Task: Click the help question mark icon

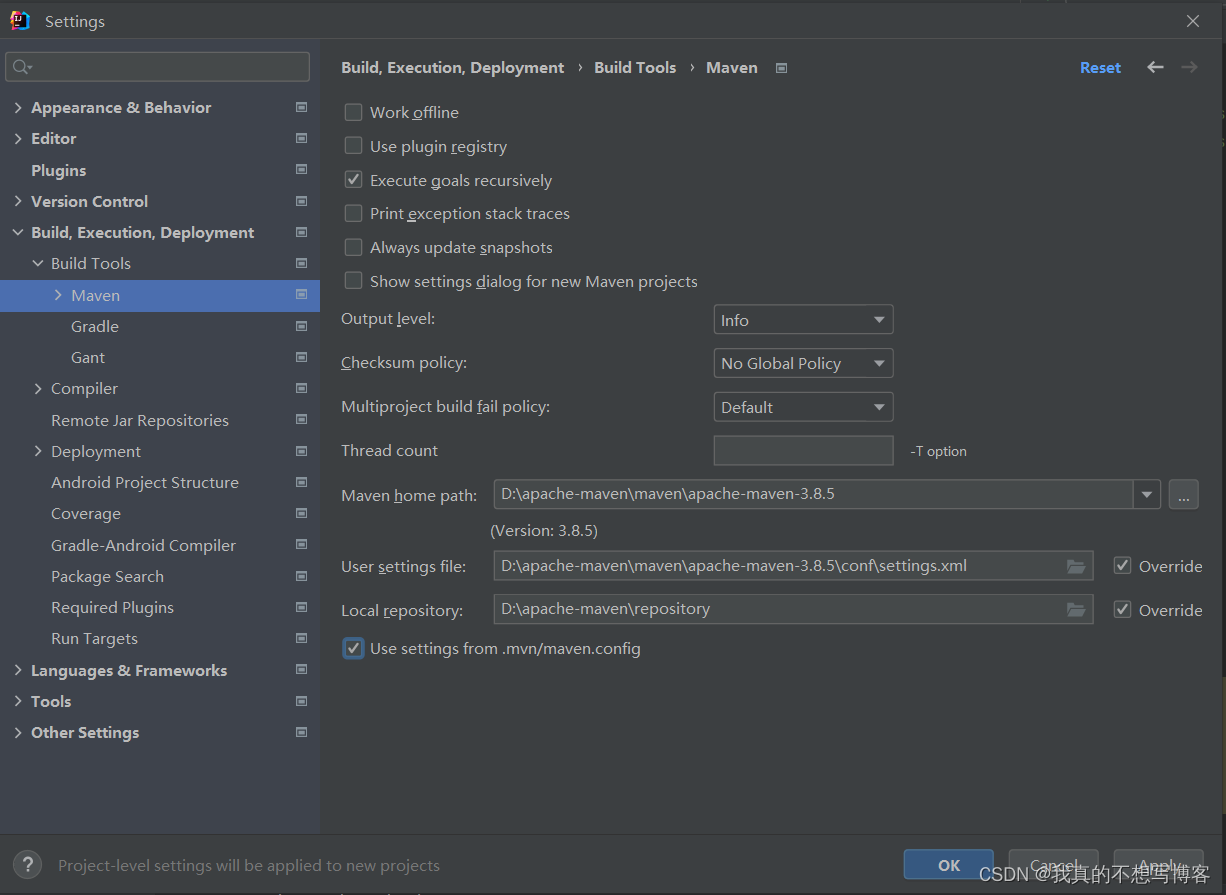Action: (27, 865)
